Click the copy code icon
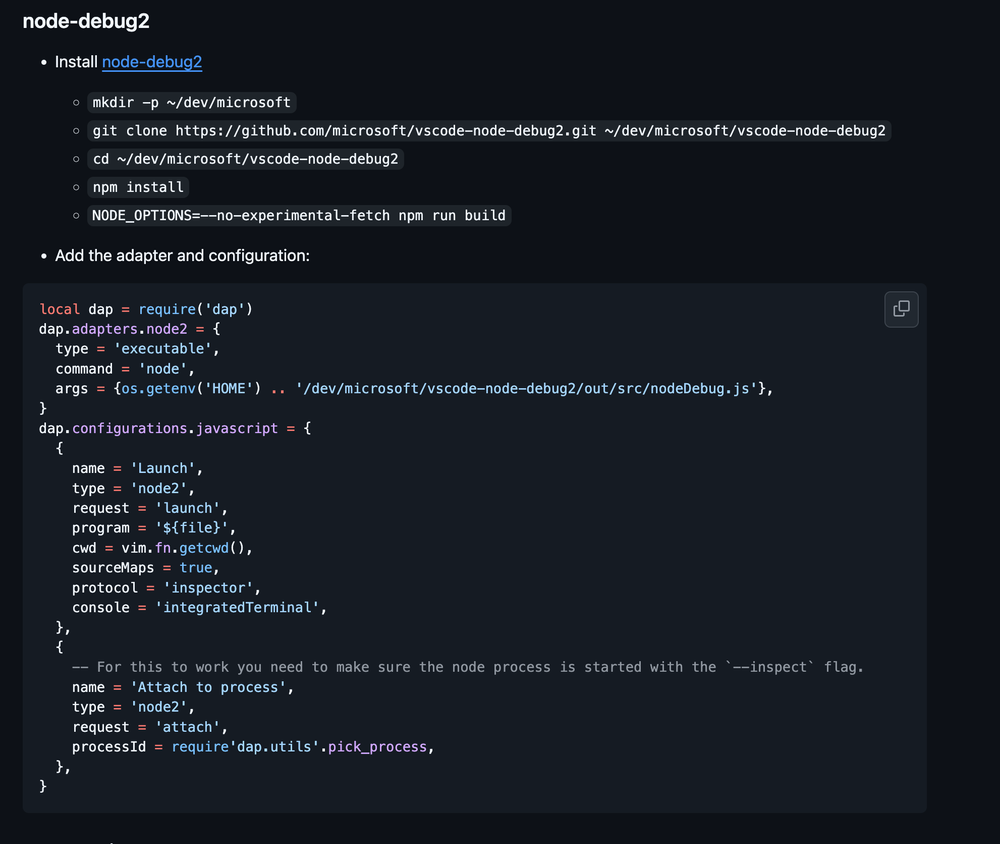Screen dimensions: 1000x844 coord(900,309)
